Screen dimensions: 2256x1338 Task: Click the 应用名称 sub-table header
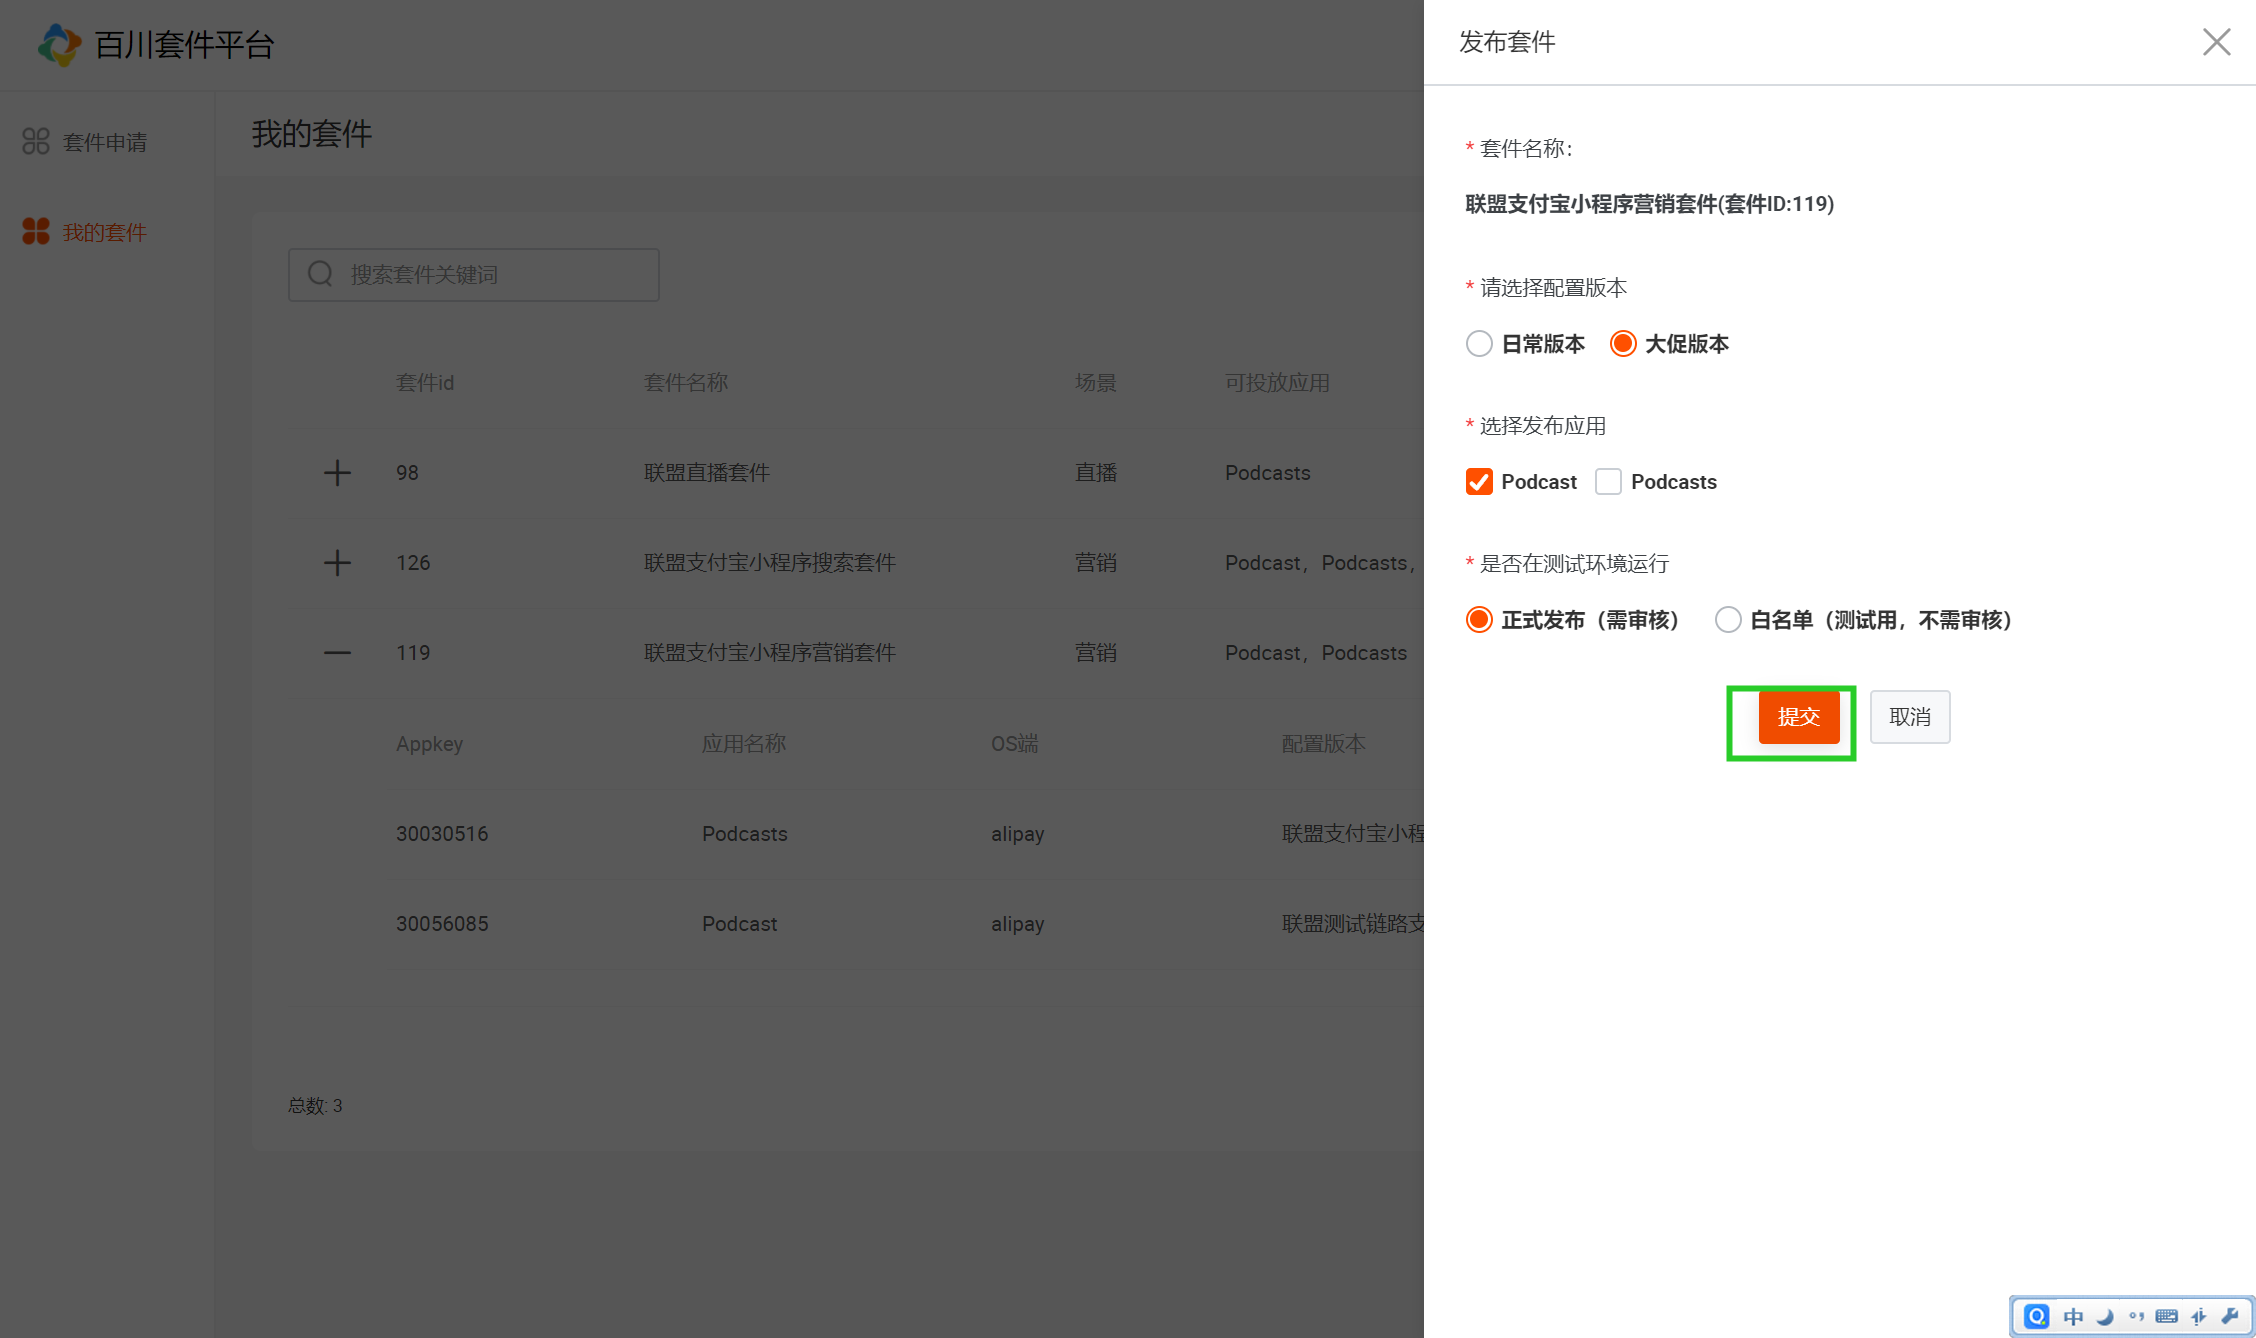[x=744, y=744]
